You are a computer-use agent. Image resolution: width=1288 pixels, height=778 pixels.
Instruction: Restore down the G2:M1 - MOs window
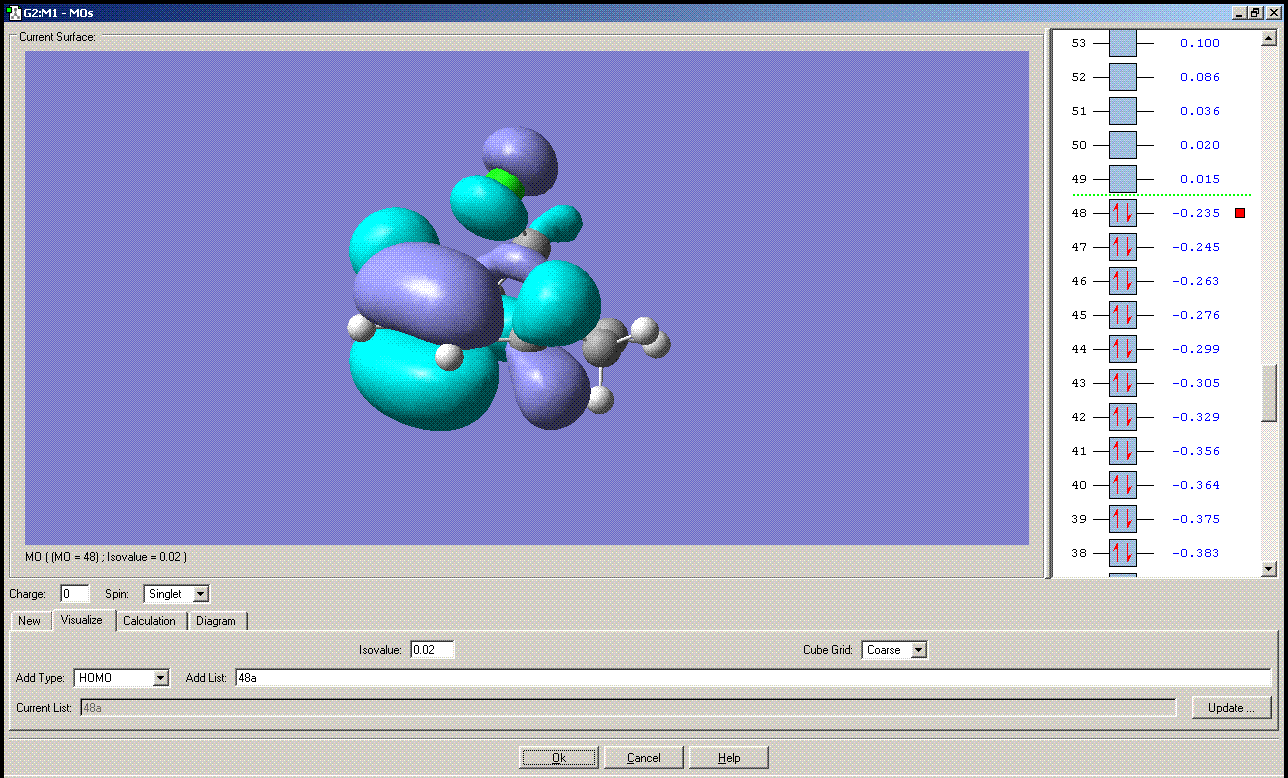pos(1255,13)
